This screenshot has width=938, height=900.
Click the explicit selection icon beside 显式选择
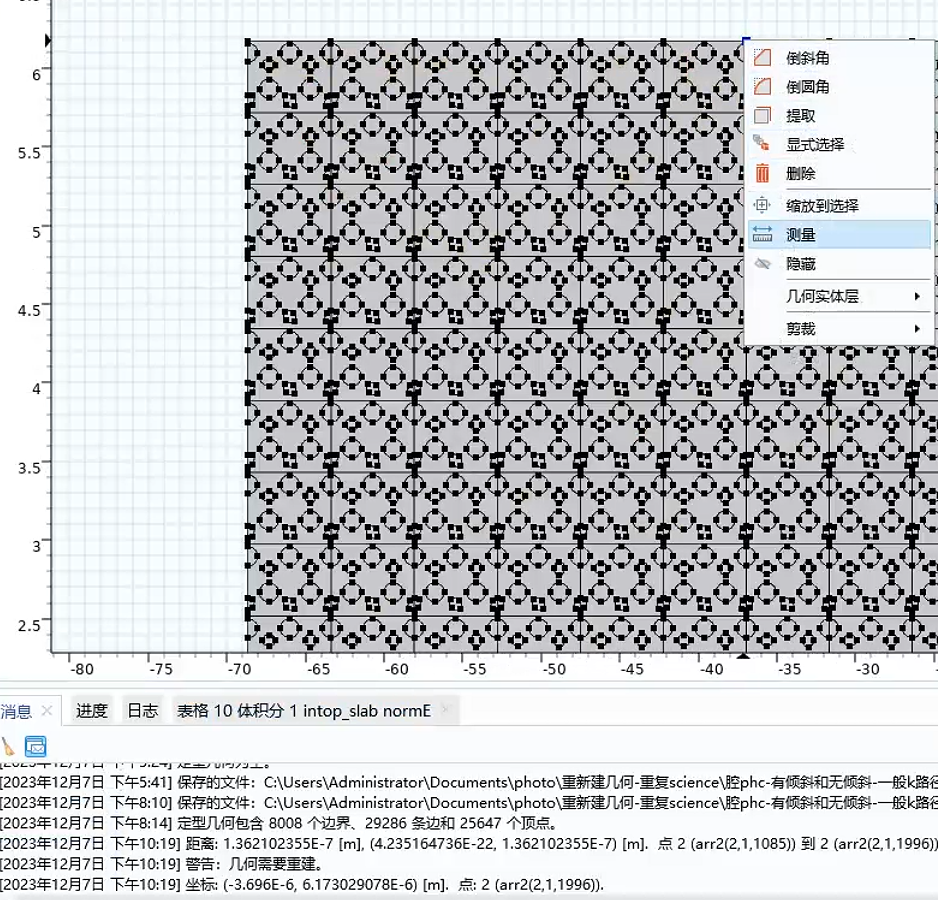pos(762,143)
